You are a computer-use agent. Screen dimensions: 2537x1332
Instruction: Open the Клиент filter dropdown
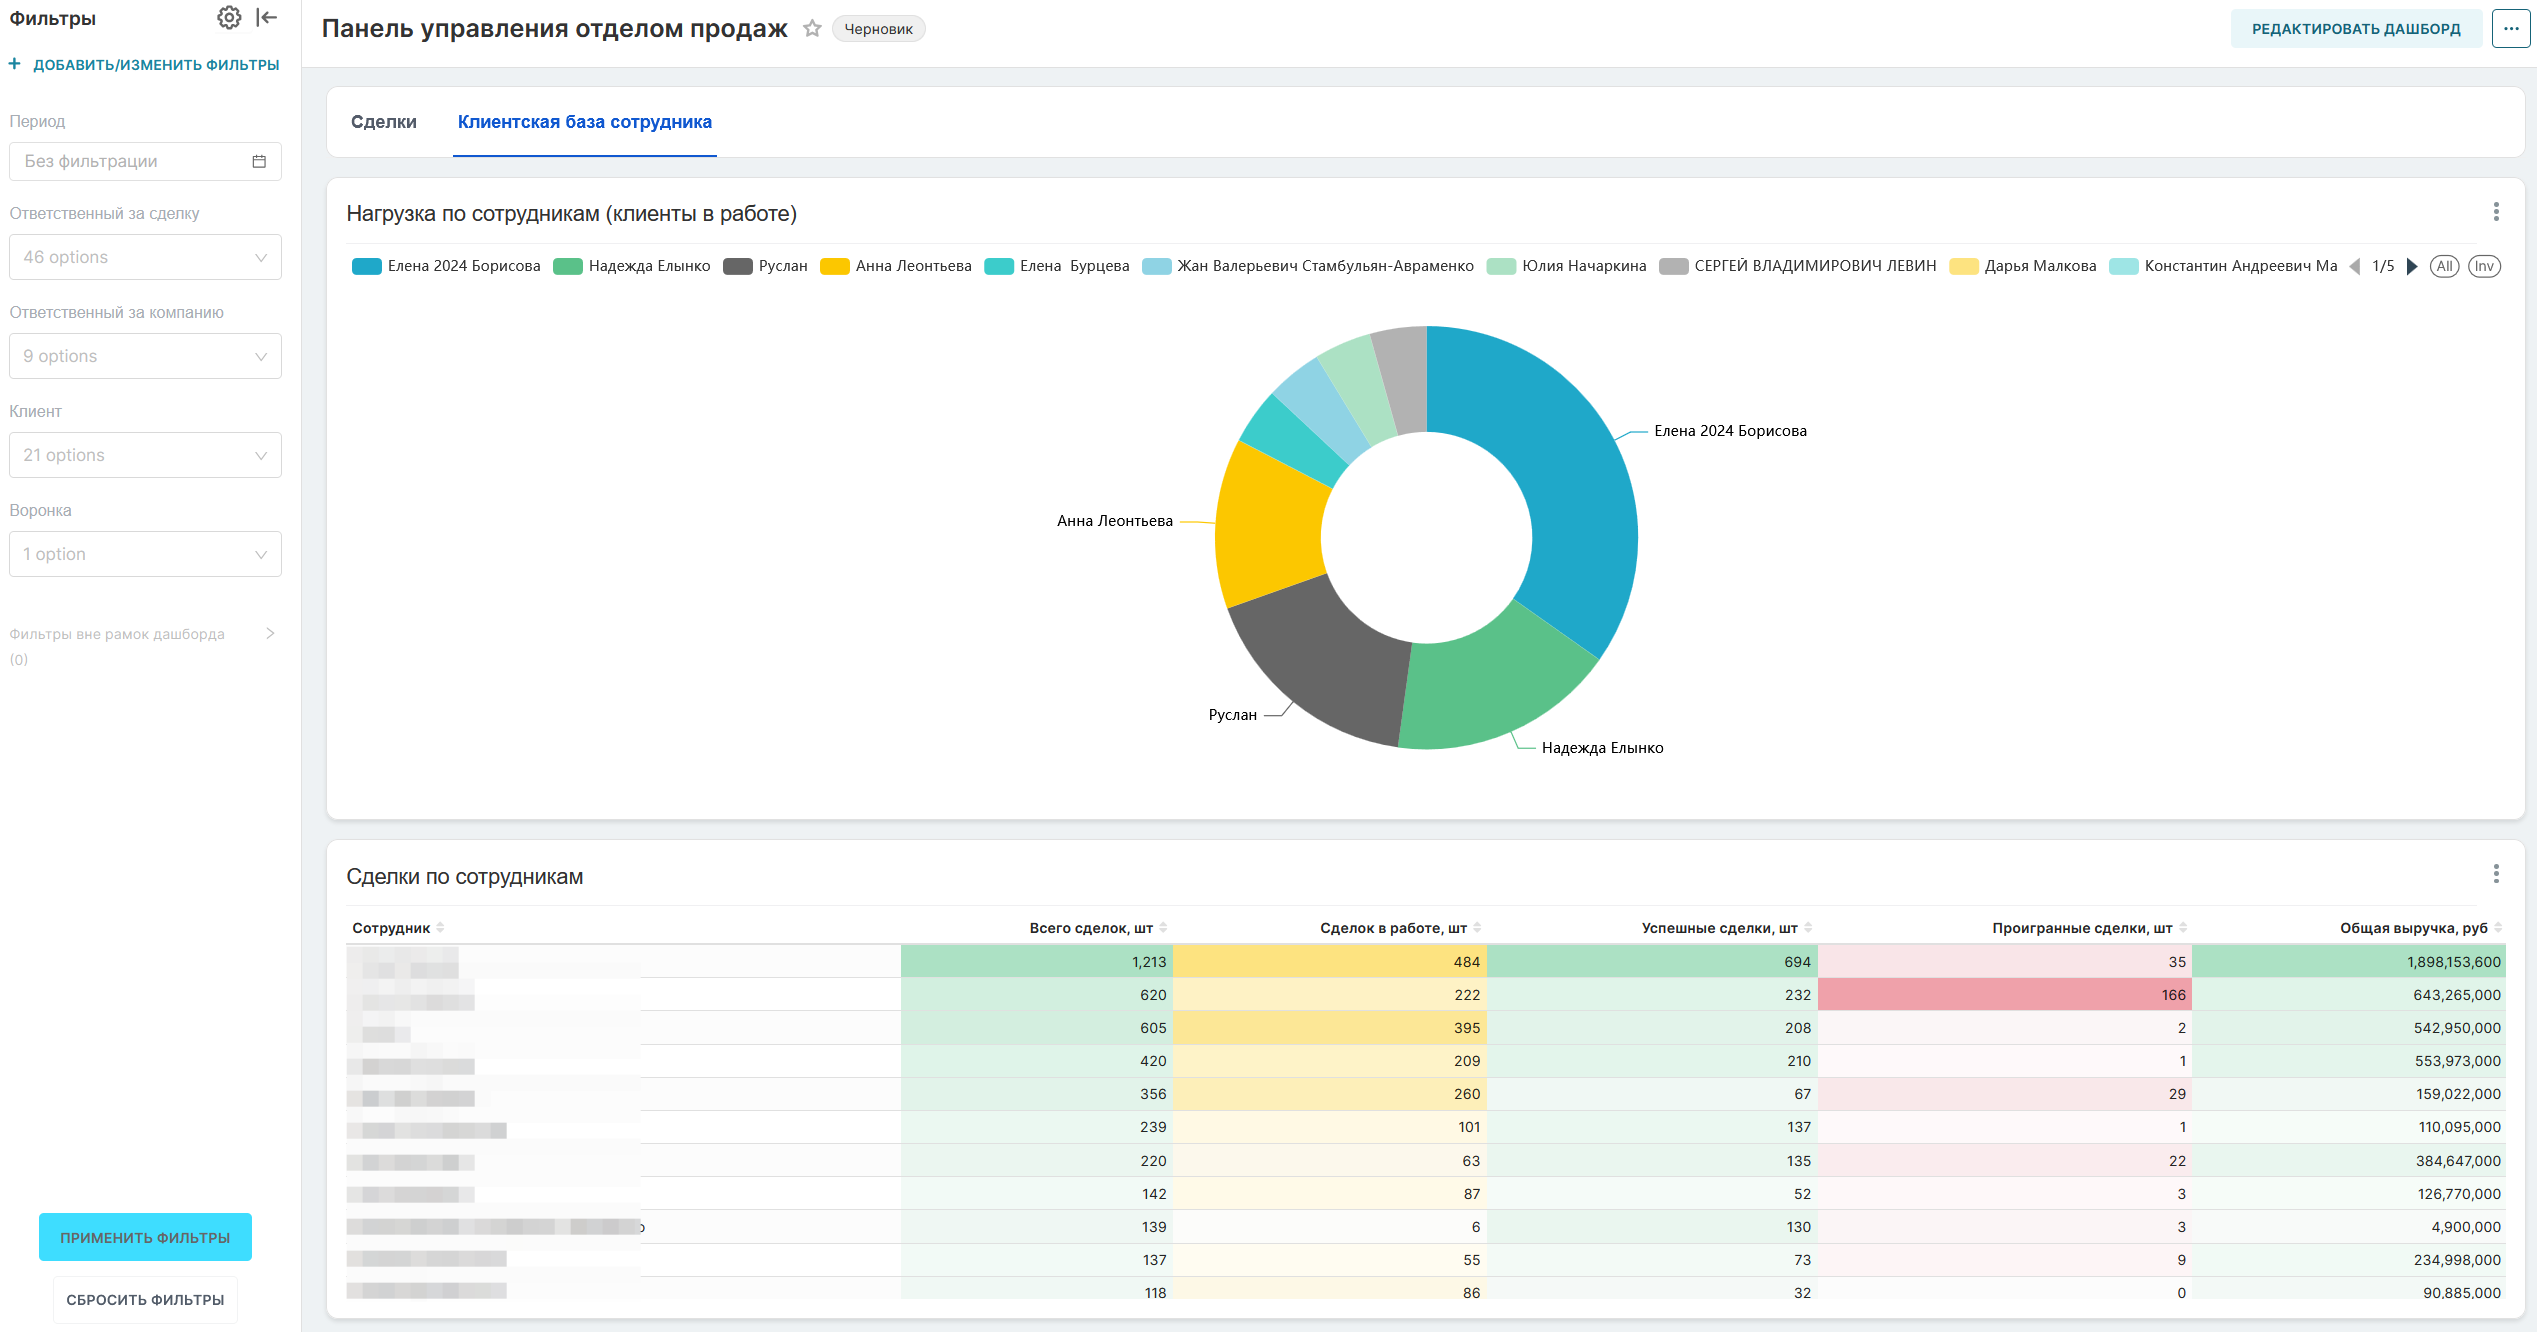tap(146, 456)
